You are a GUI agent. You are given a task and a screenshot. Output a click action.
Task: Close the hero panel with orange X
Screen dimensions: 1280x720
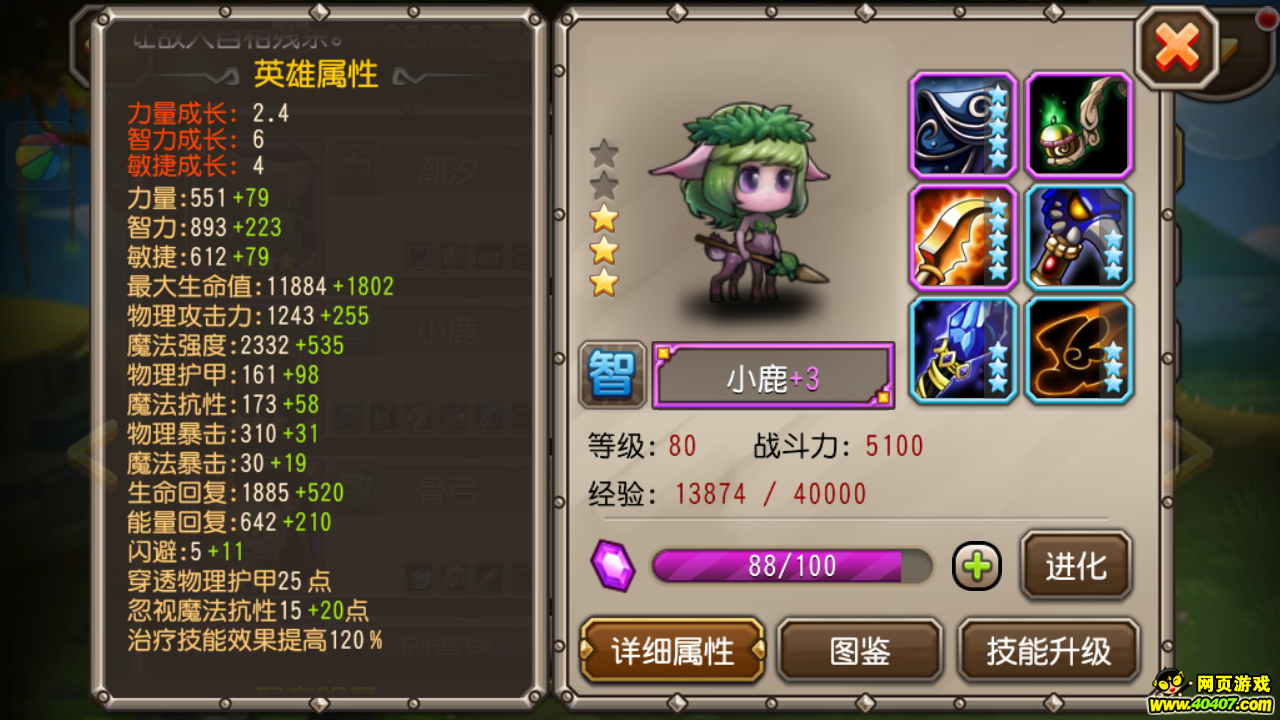(1177, 46)
